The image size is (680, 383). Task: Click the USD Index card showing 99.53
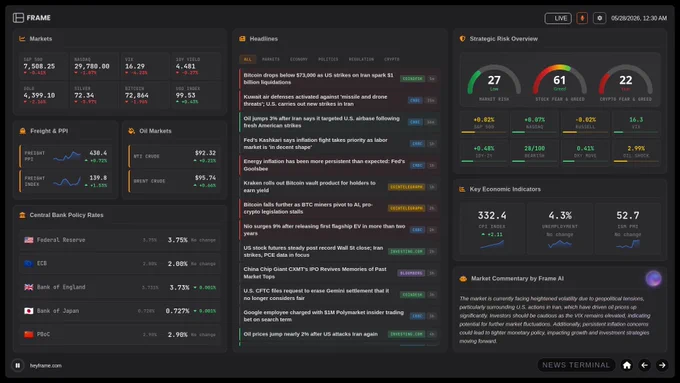point(196,95)
